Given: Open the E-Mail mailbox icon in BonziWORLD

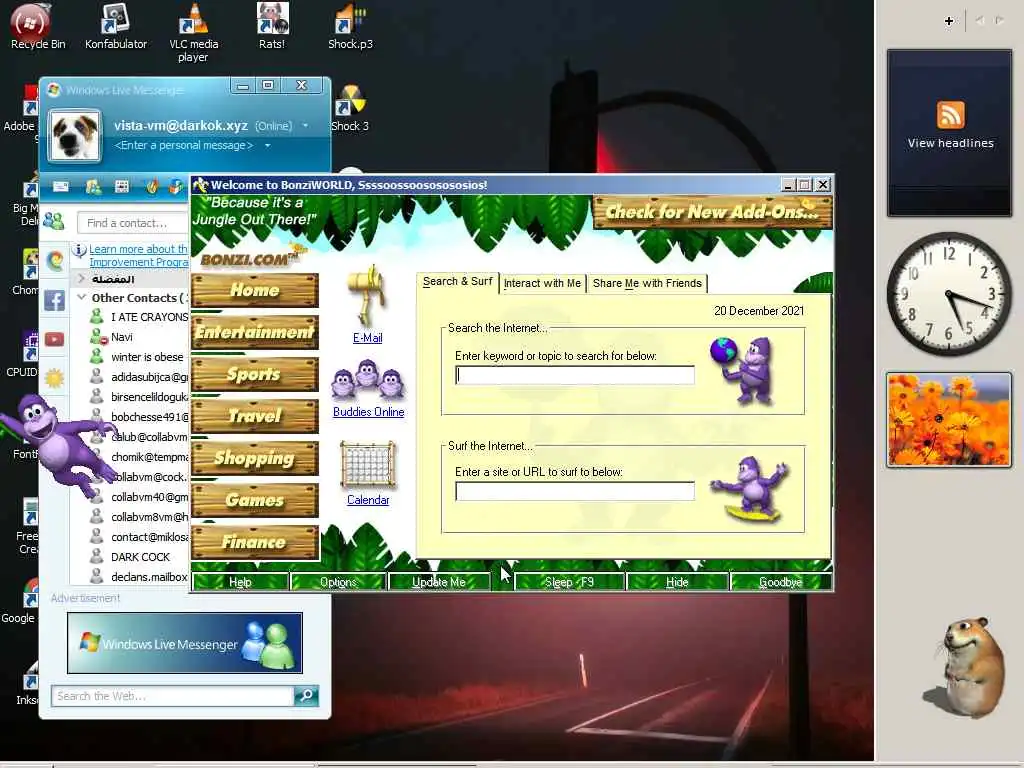Looking at the screenshot, I should click(368, 296).
